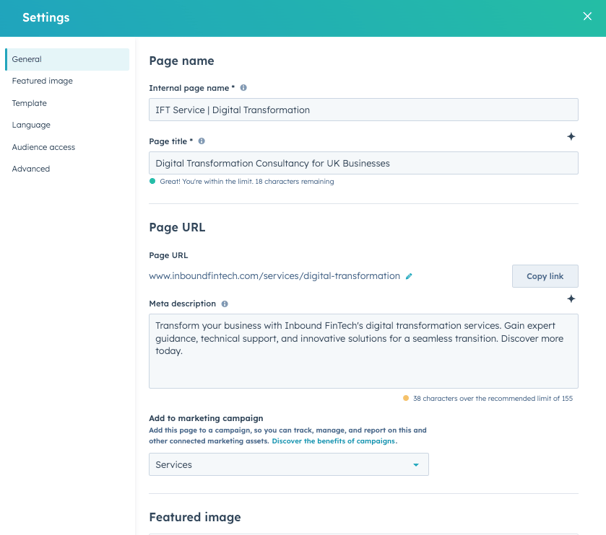Switch to Language settings
Image resolution: width=606 pixels, height=535 pixels.
coord(31,125)
